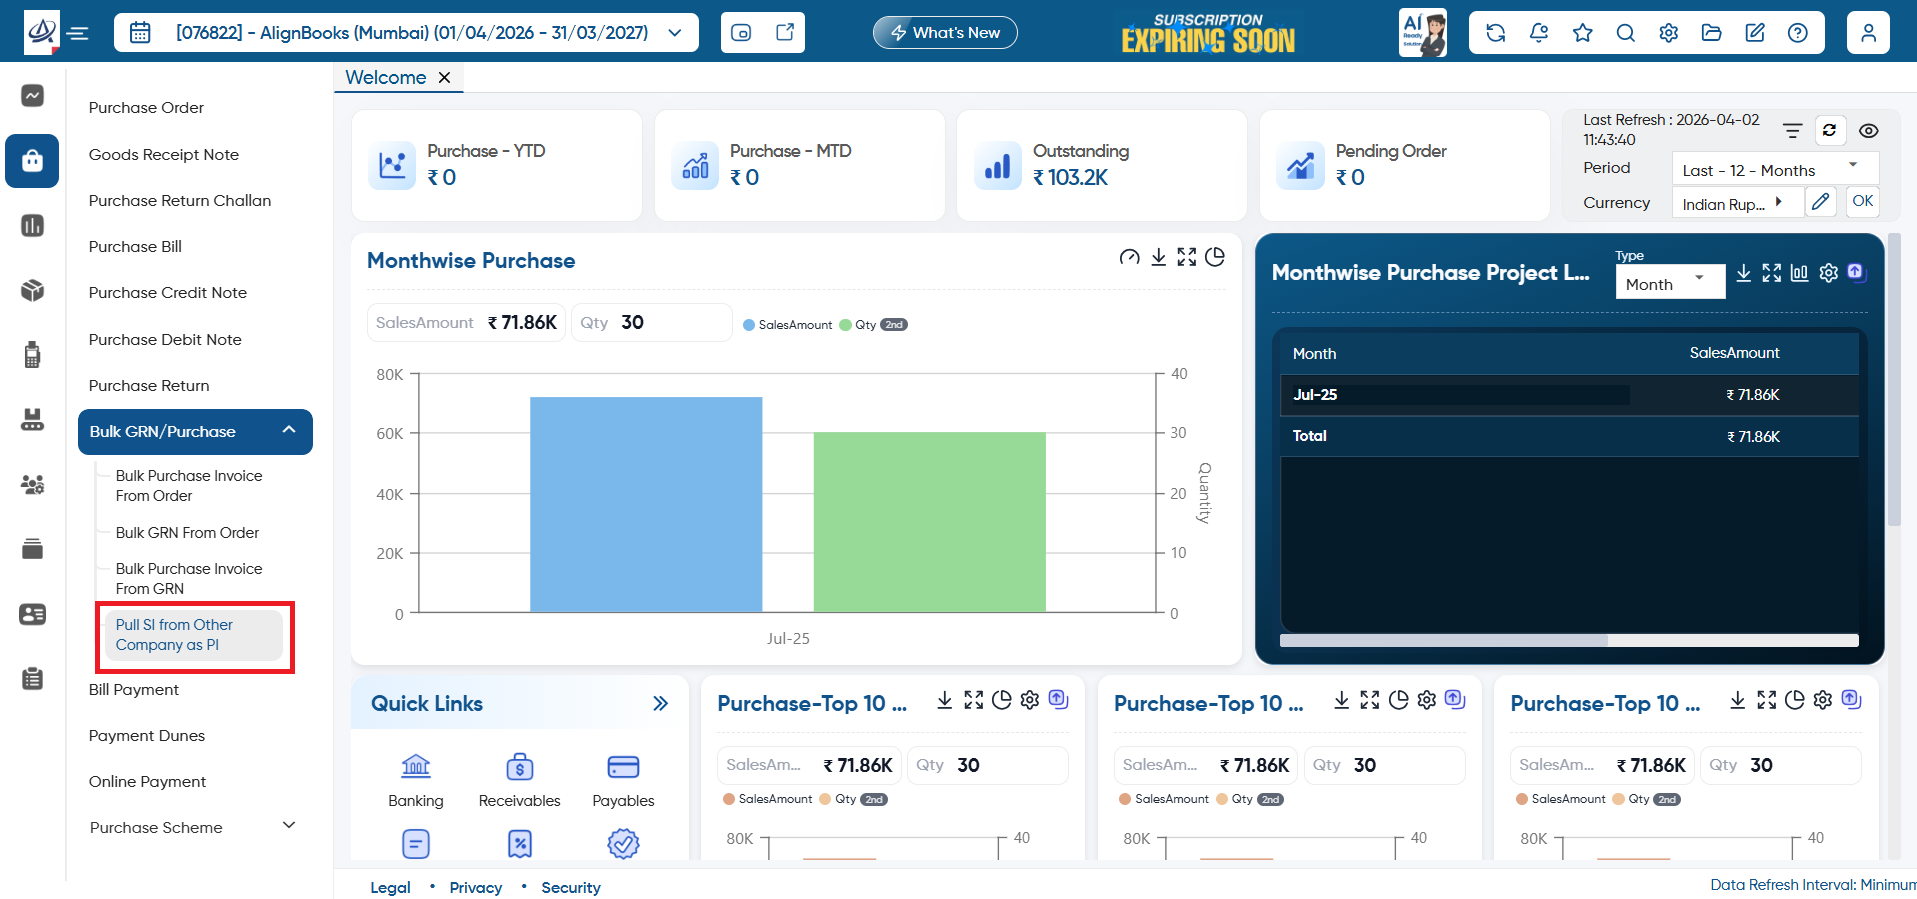The image size is (1917, 899).
Task: Open the Period Last 12 Months dropdown
Action: click(x=1775, y=170)
